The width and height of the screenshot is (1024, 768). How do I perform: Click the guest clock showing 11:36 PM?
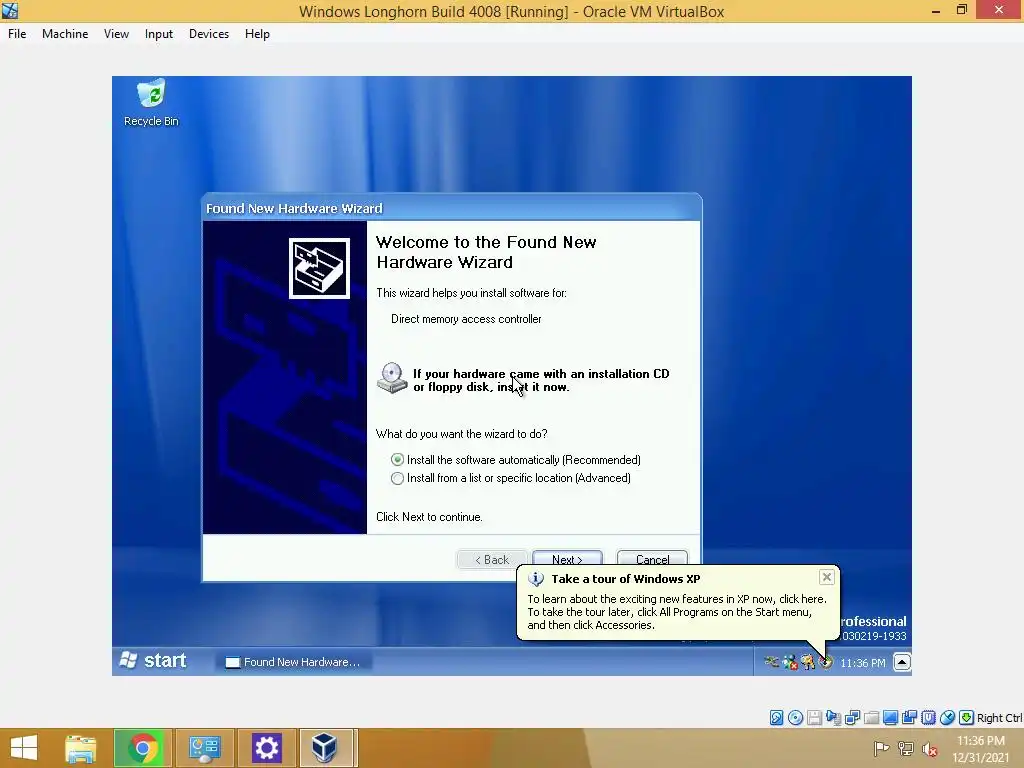(x=863, y=663)
